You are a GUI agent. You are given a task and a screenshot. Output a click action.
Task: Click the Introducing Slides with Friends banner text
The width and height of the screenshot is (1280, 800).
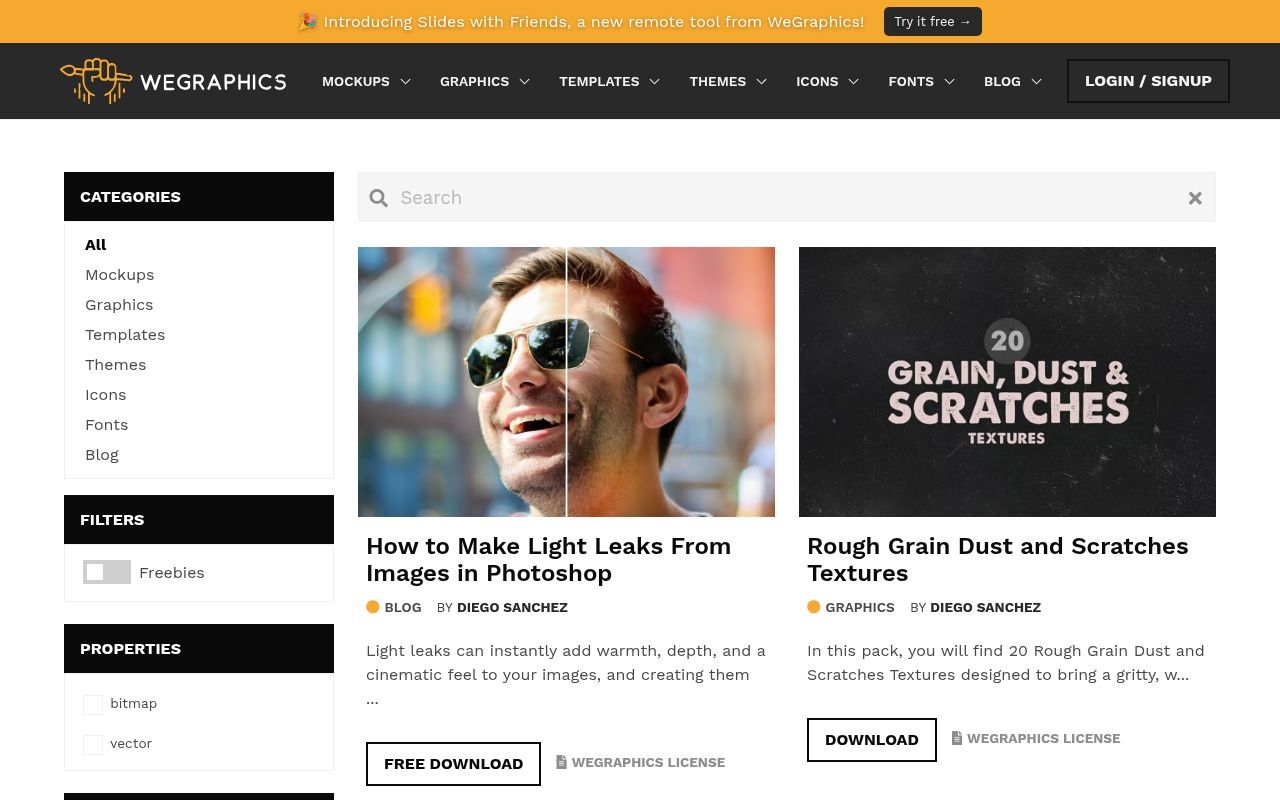pos(594,21)
